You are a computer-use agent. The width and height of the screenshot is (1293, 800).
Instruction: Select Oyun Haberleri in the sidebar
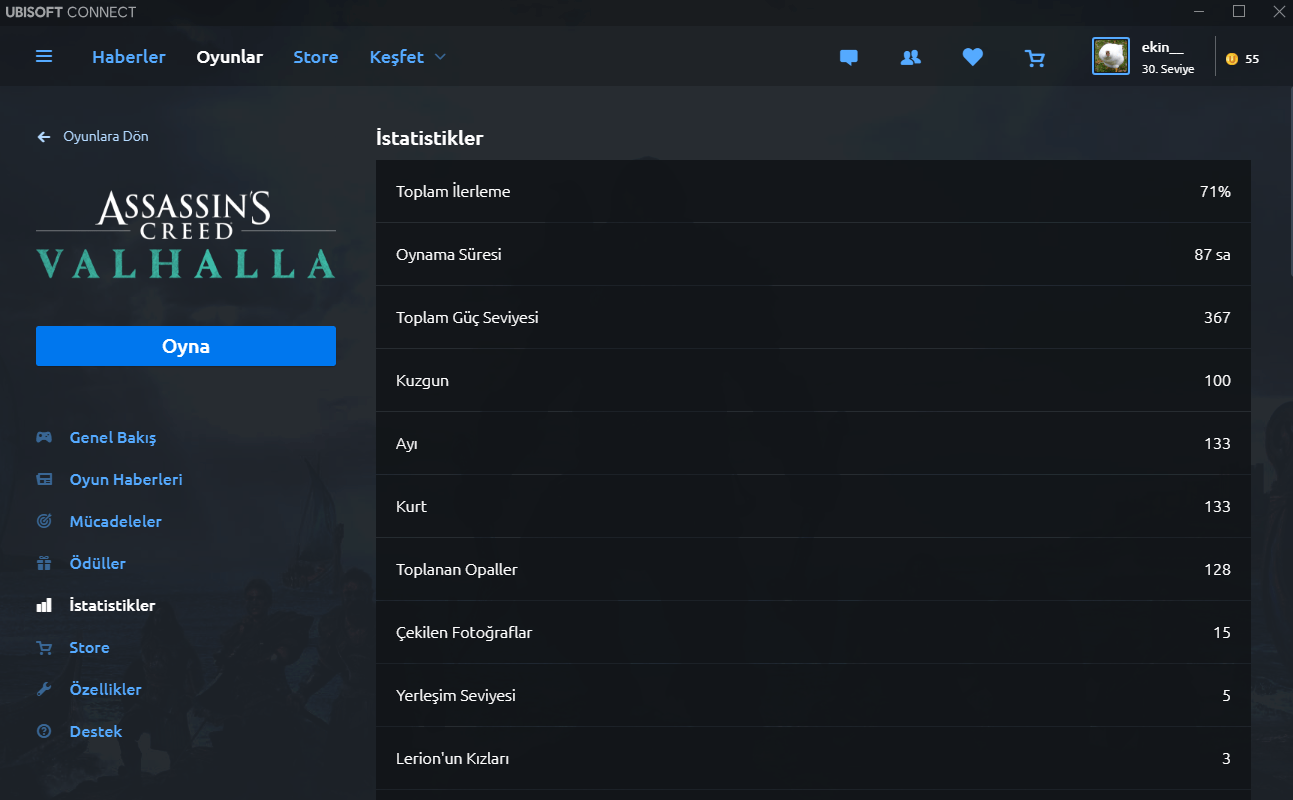[x=126, y=480]
